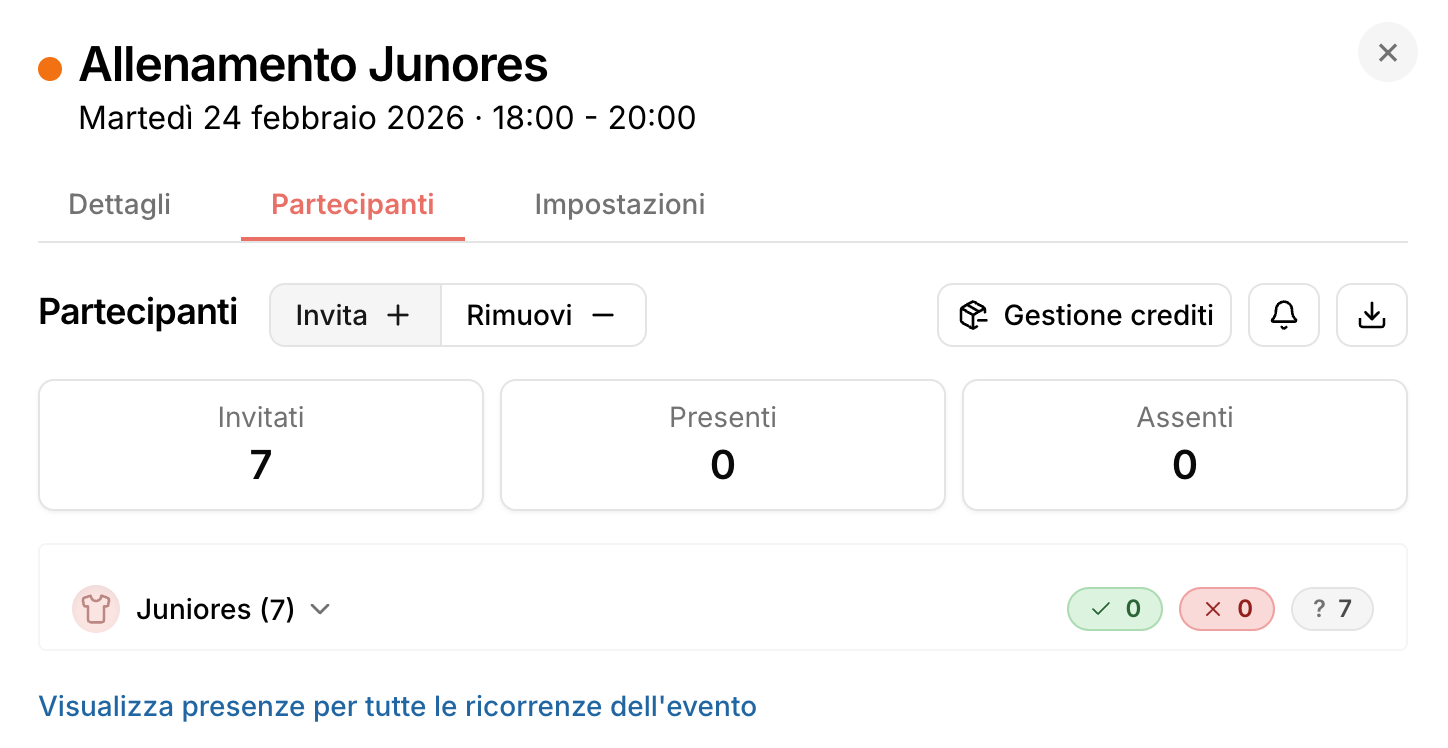This screenshot has width=1448, height=748.
Task: Click the bell notification icon
Action: tap(1284, 316)
